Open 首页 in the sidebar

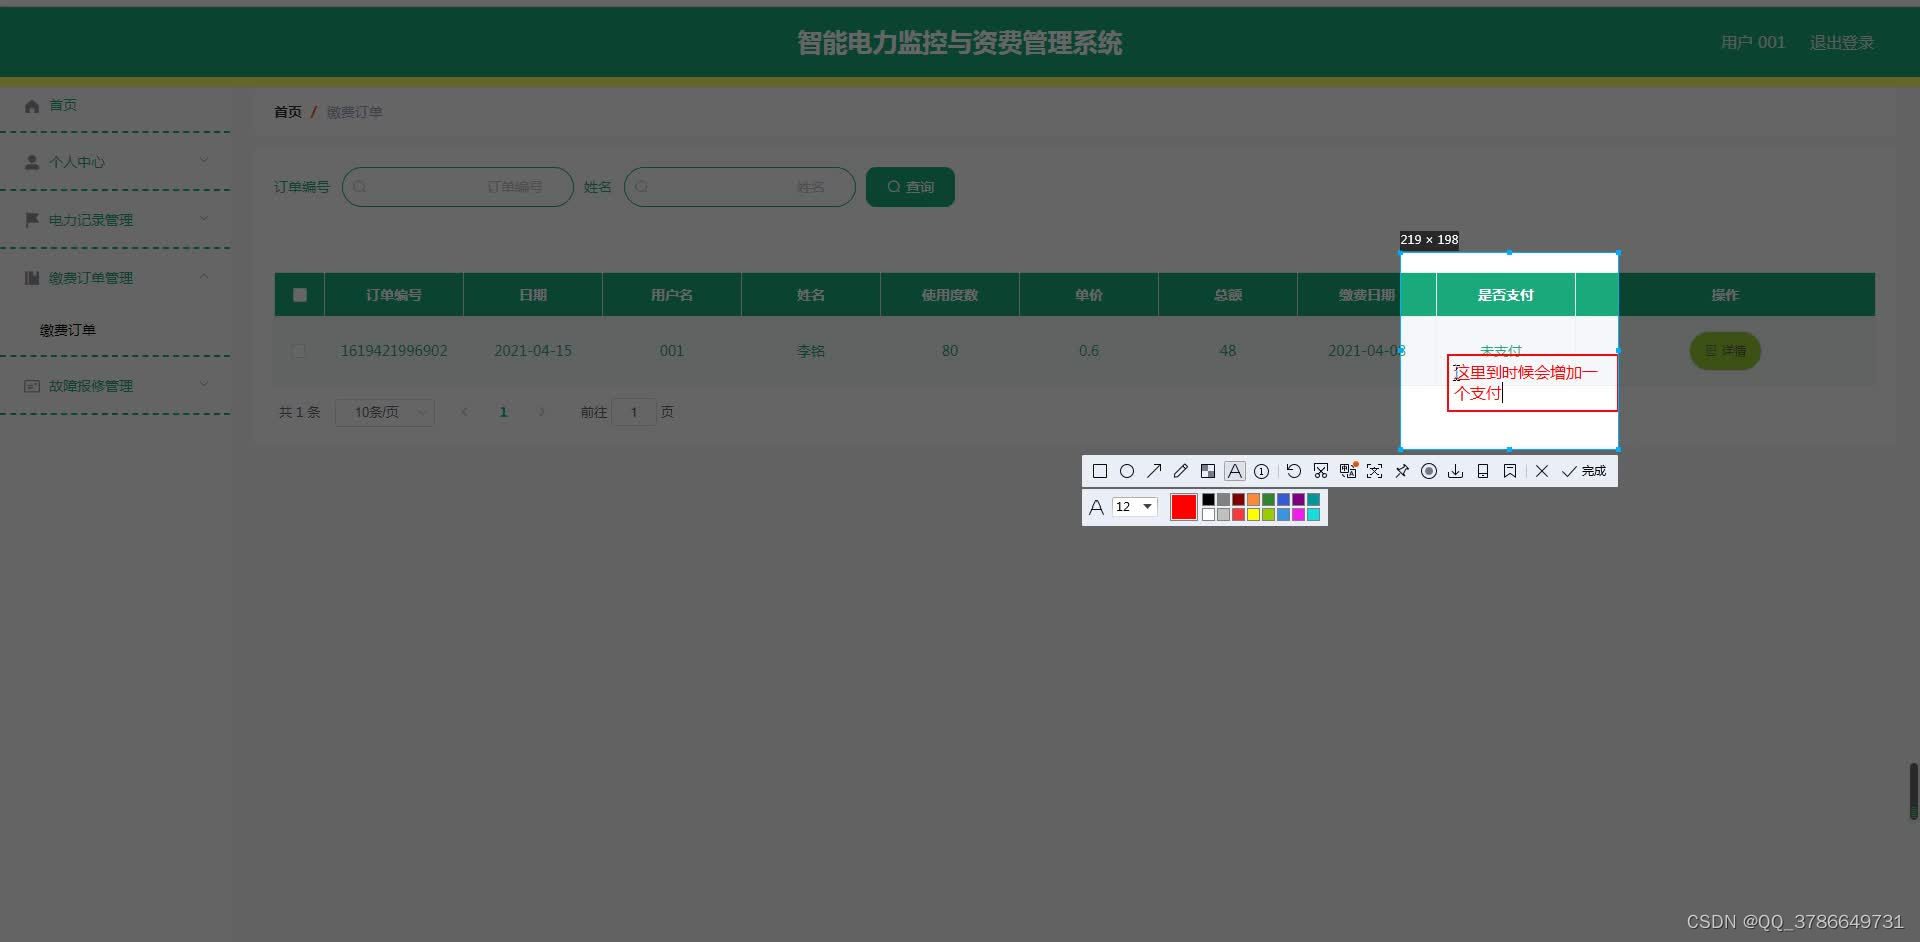click(x=115, y=105)
